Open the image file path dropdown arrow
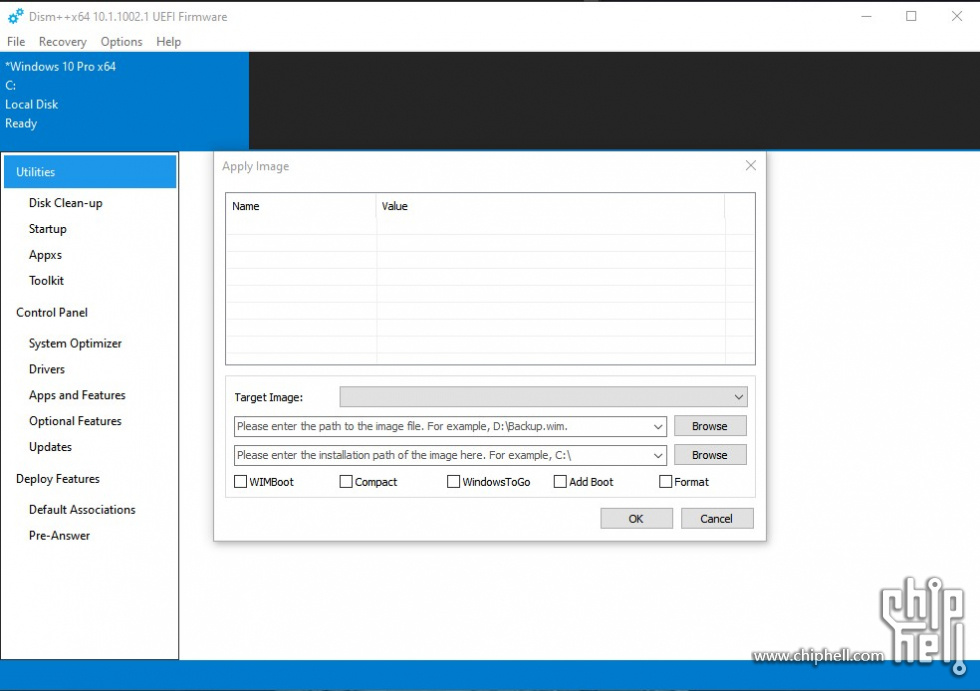980x691 pixels. 658,427
